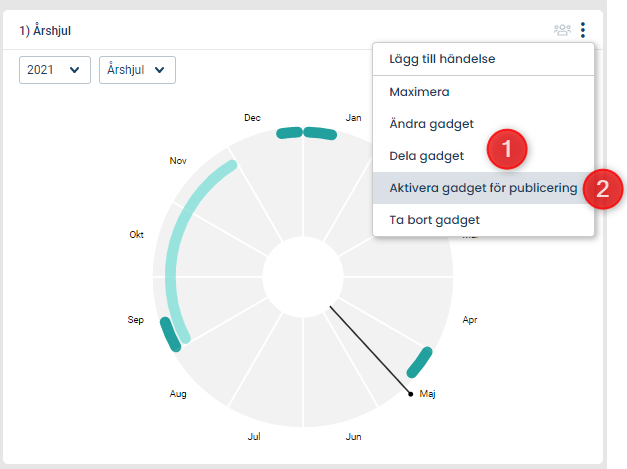This screenshot has height=469, width=627.
Task: Select 'Ta bort gadget' menu option
Action: tap(483, 220)
